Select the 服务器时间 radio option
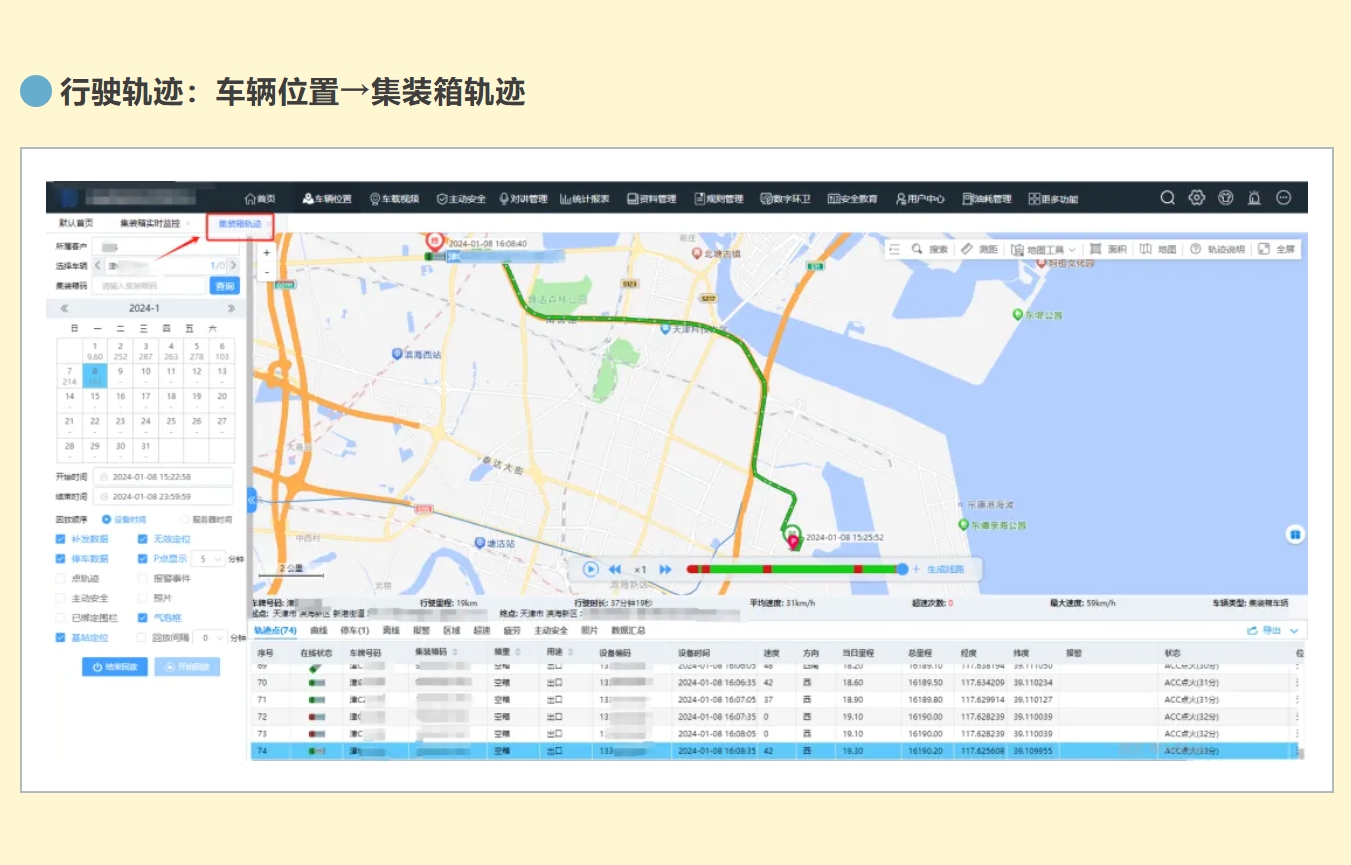The height and width of the screenshot is (865, 1351). [184, 520]
